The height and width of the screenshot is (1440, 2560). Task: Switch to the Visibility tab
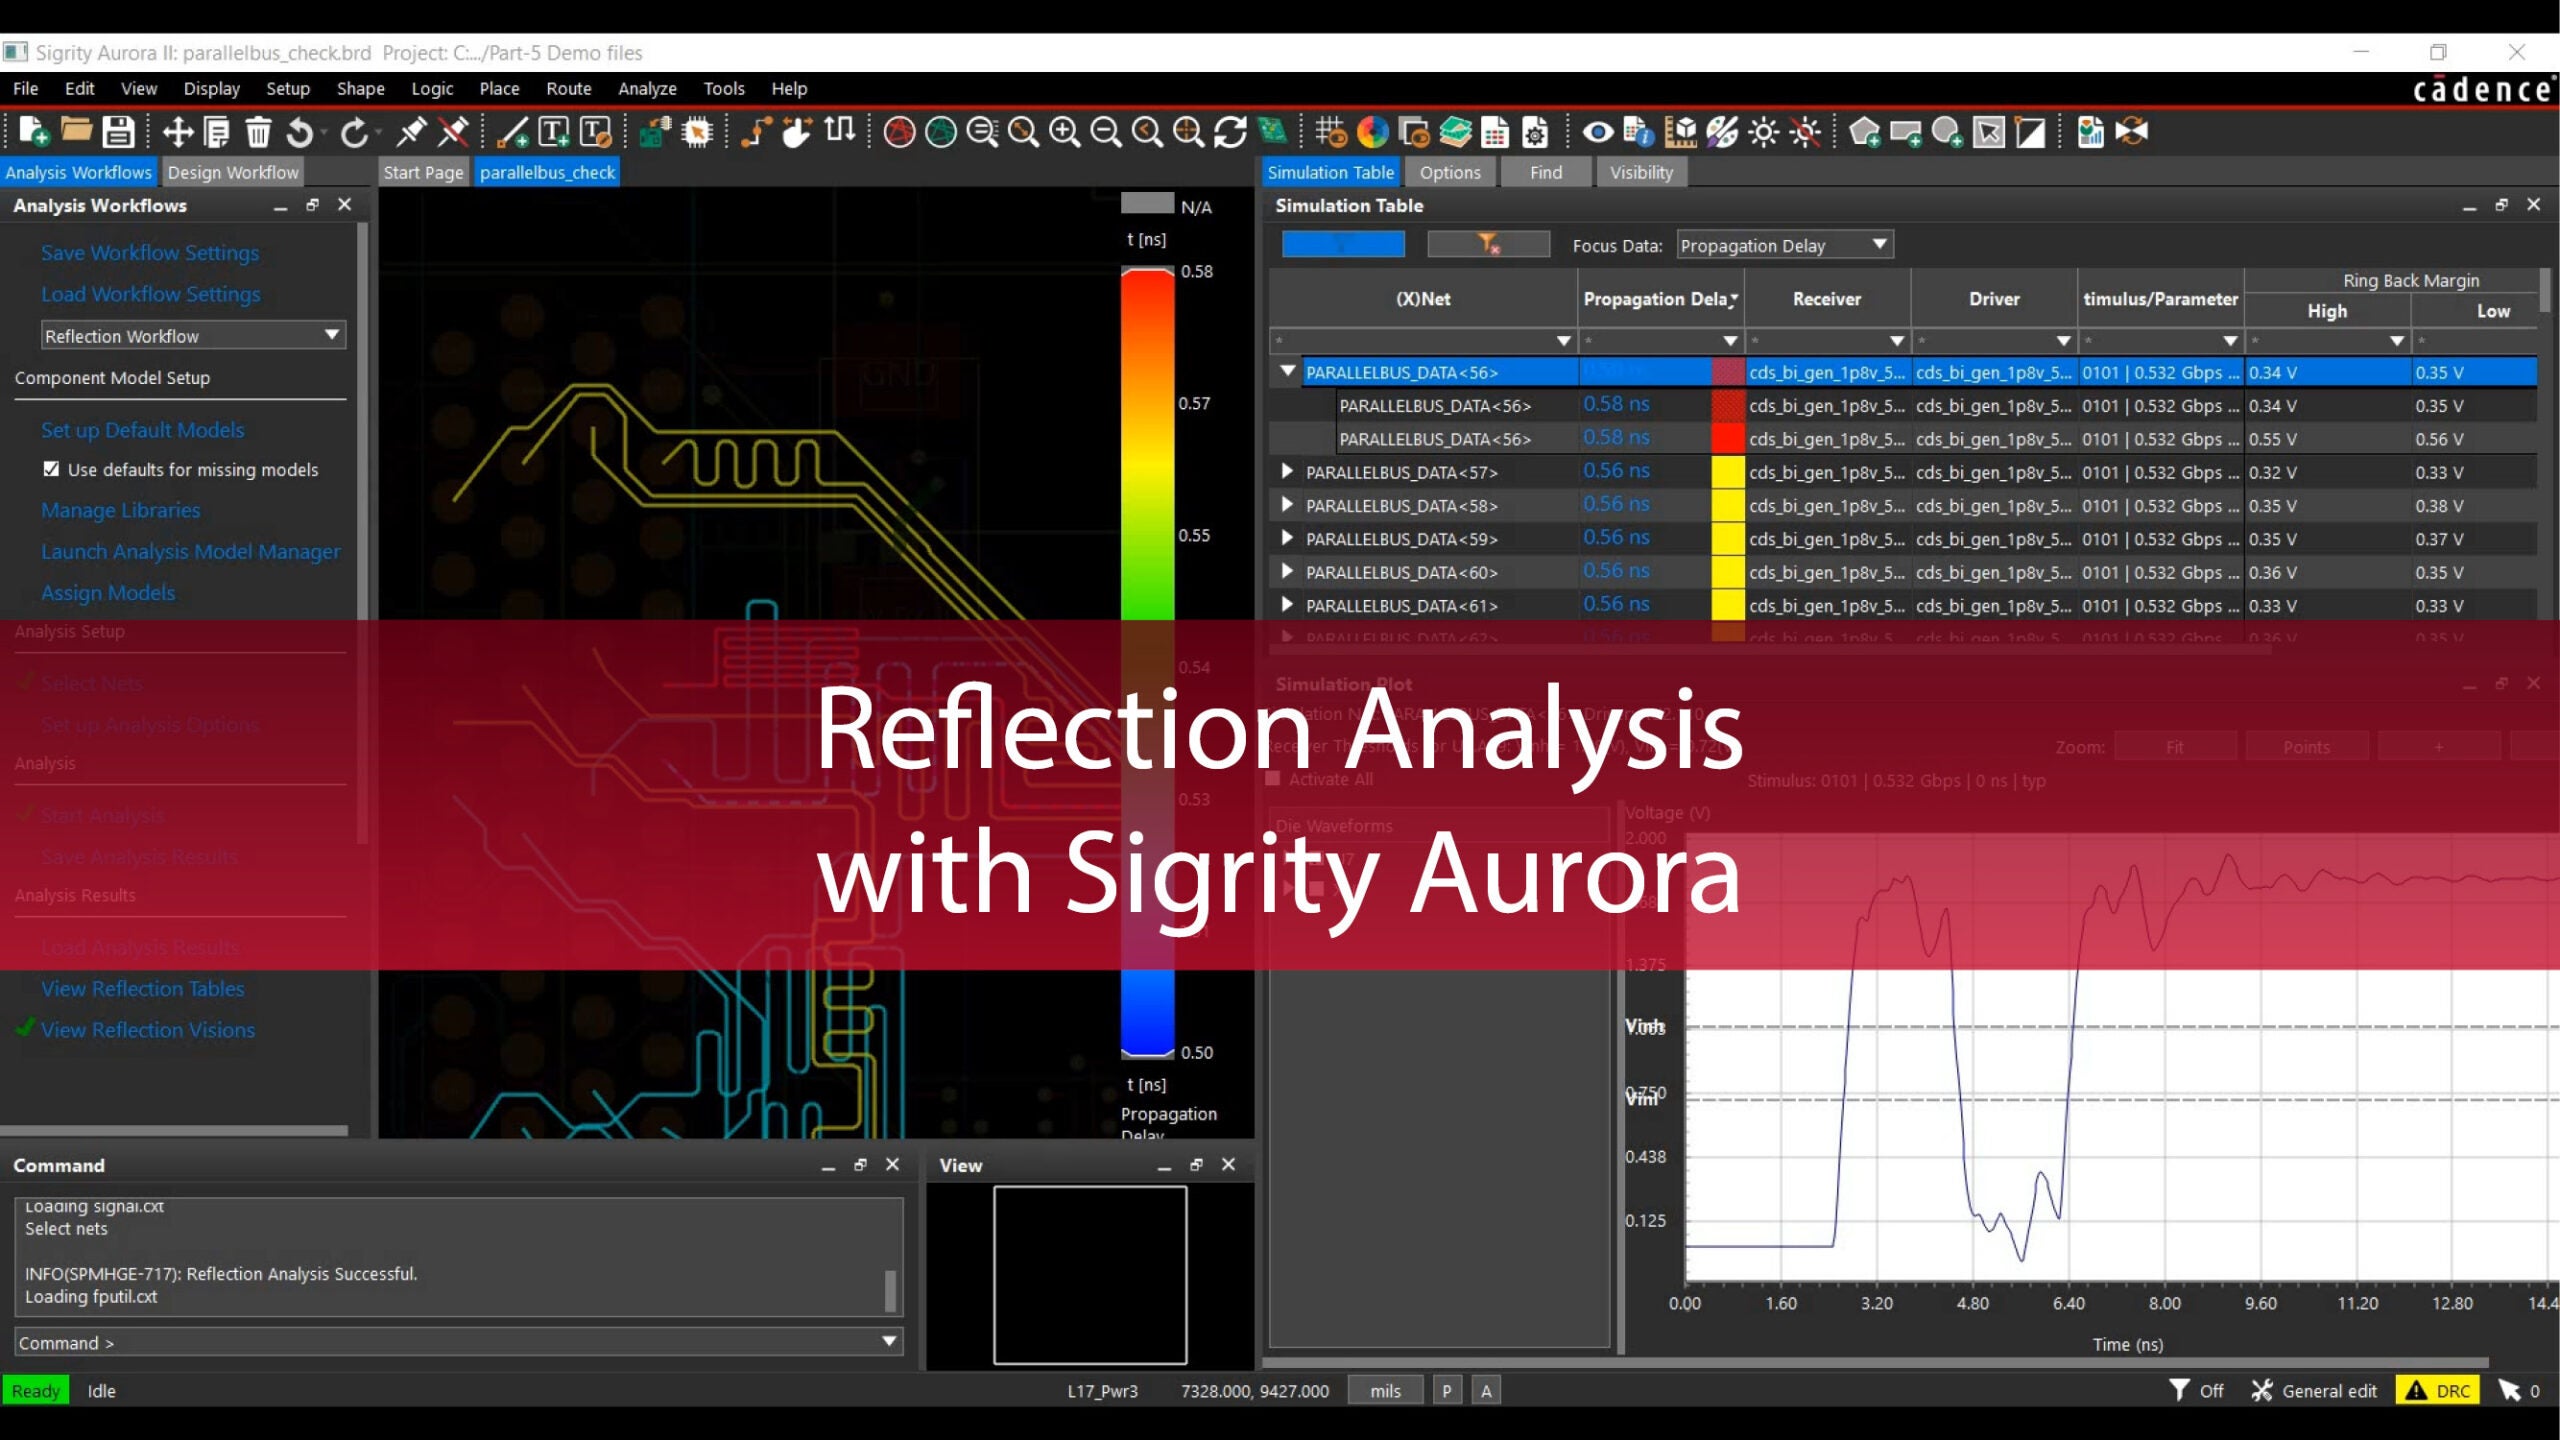(x=1641, y=172)
